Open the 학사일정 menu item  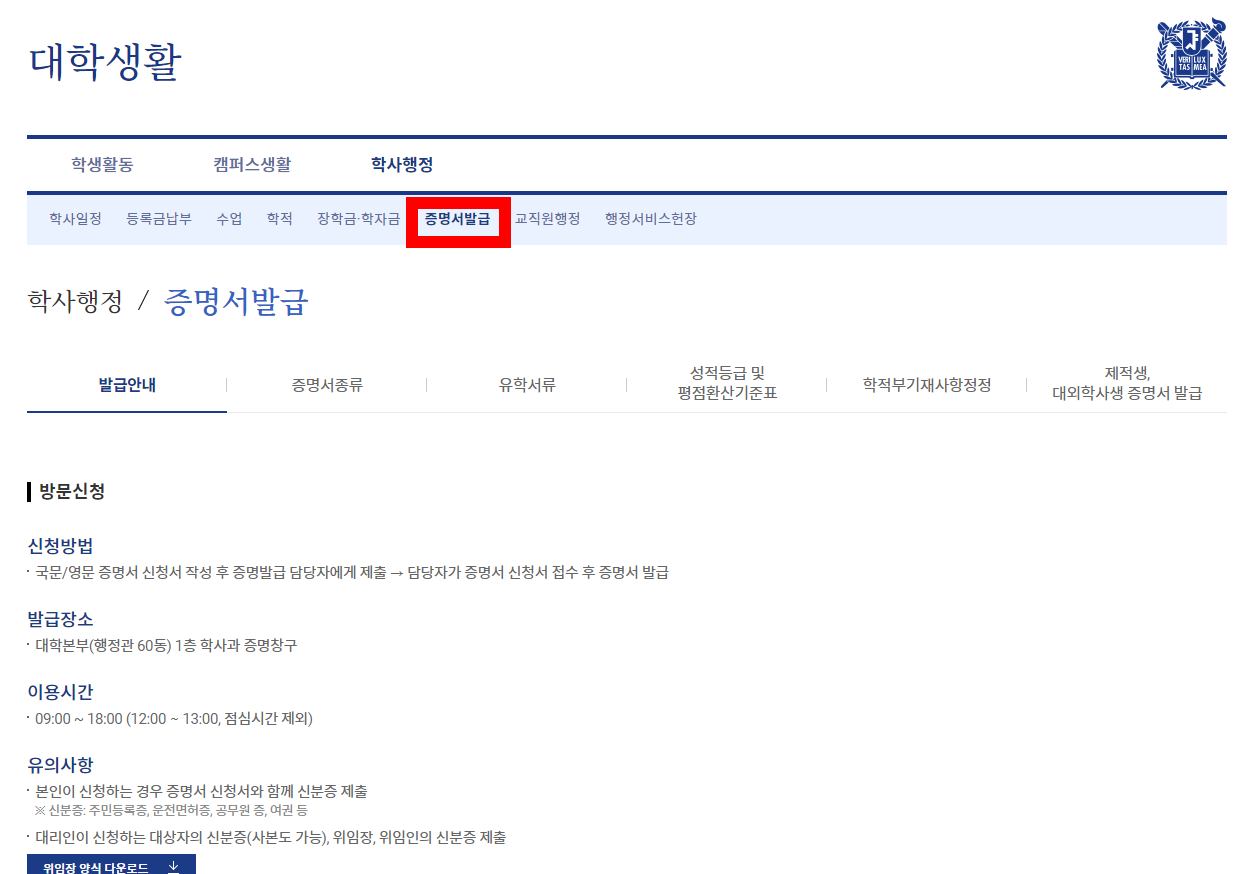[73, 219]
